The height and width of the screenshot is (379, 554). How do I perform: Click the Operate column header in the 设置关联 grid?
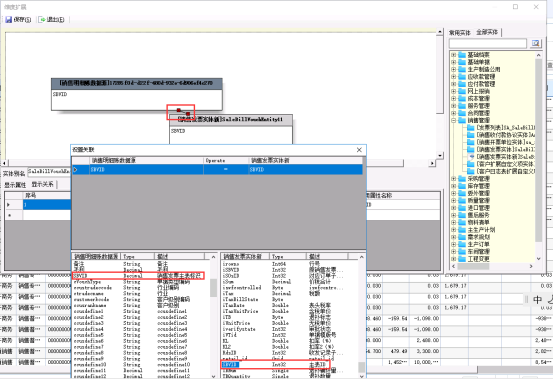226,161
